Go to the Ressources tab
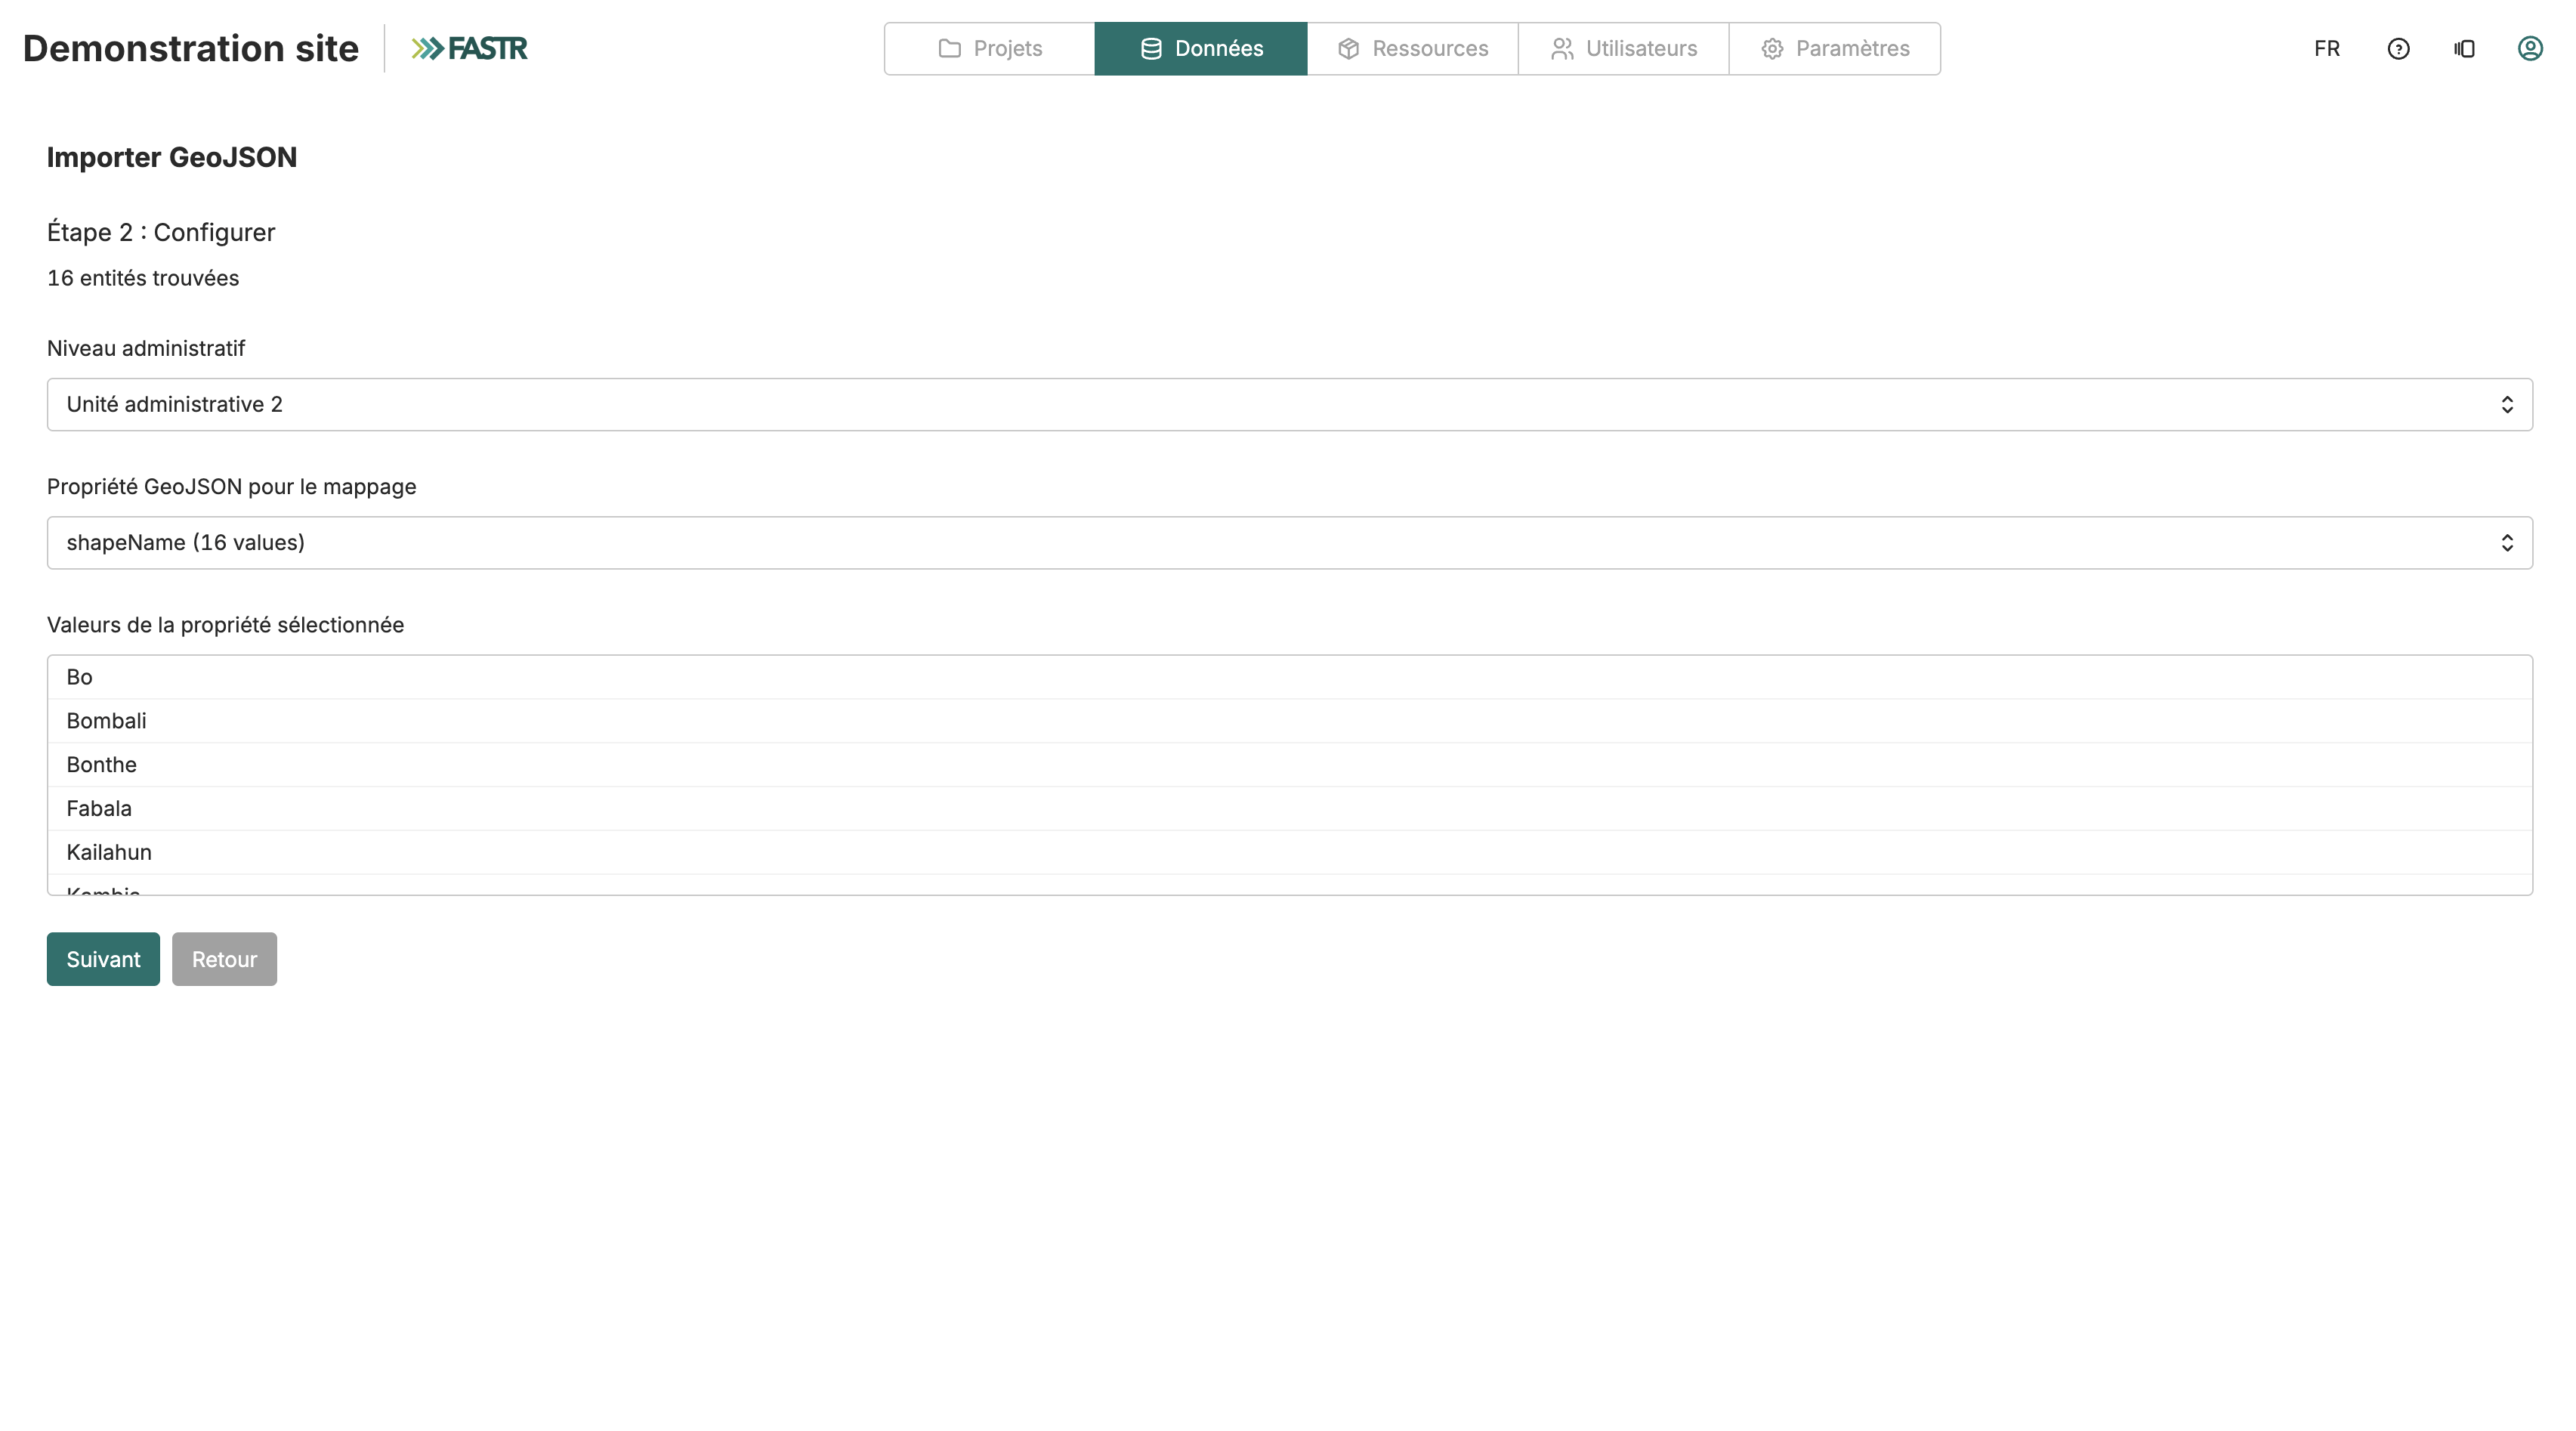2576x1431 pixels. 1412,49
